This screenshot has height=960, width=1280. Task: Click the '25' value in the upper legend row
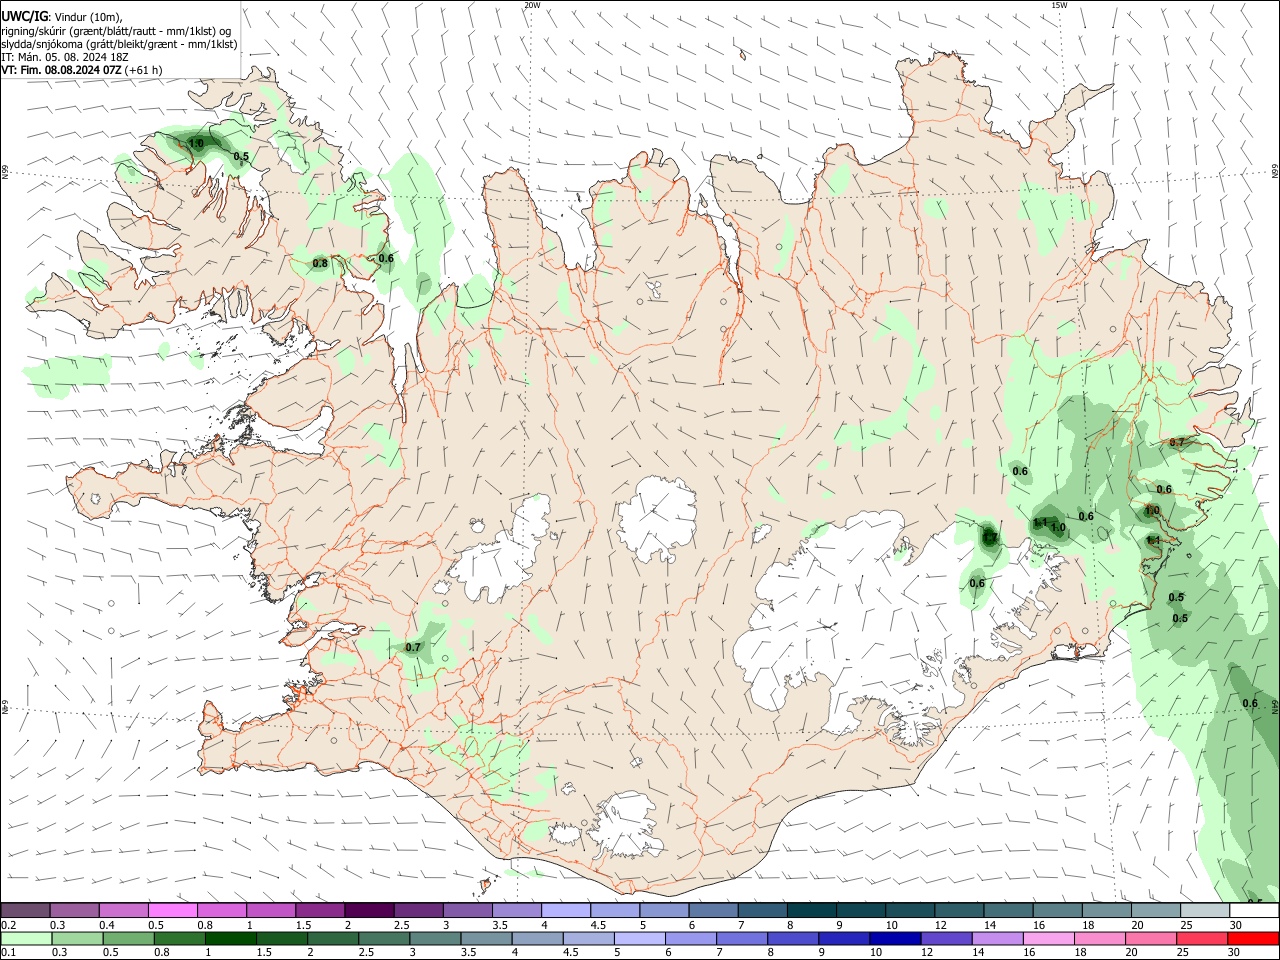(x=1186, y=925)
